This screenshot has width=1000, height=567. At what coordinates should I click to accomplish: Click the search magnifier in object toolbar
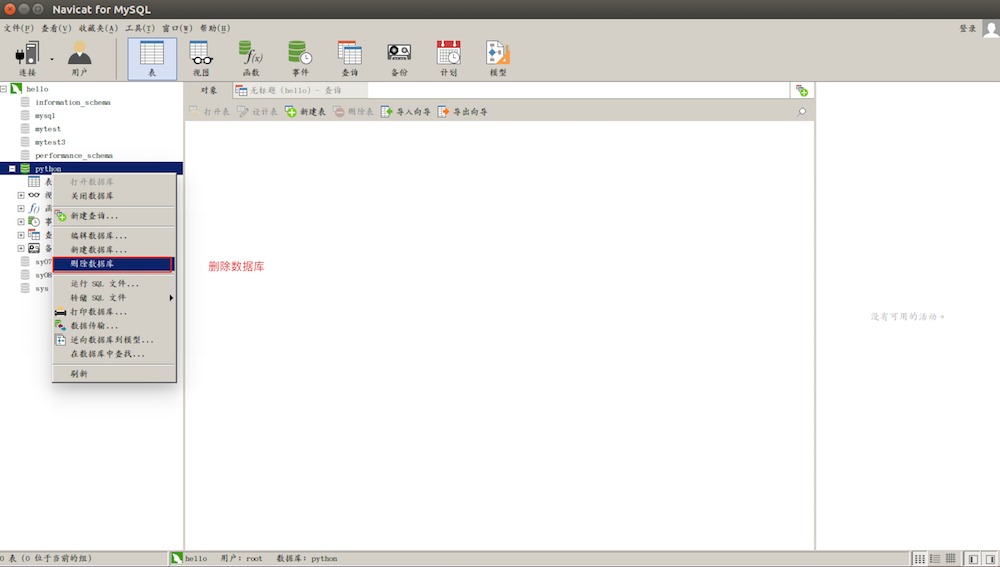click(801, 113)
